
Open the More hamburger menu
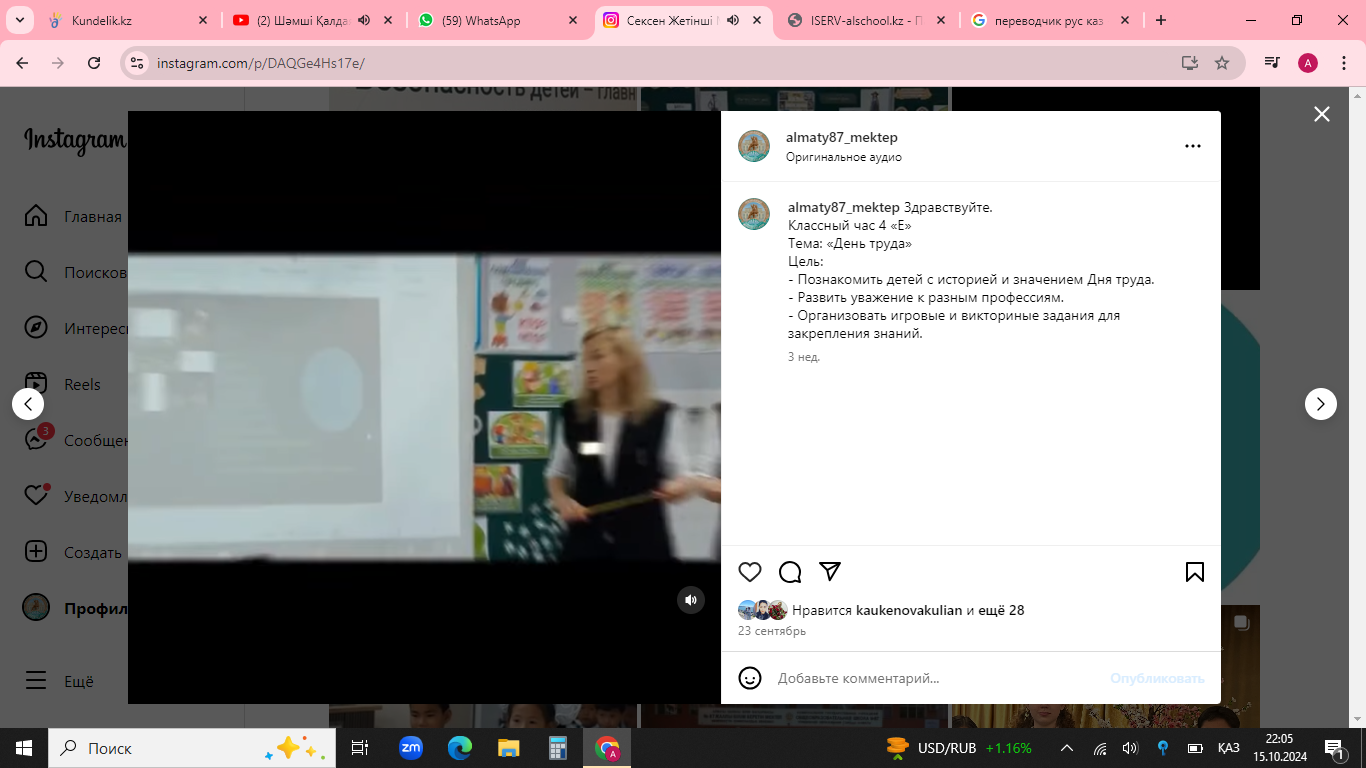pos(36,681)
